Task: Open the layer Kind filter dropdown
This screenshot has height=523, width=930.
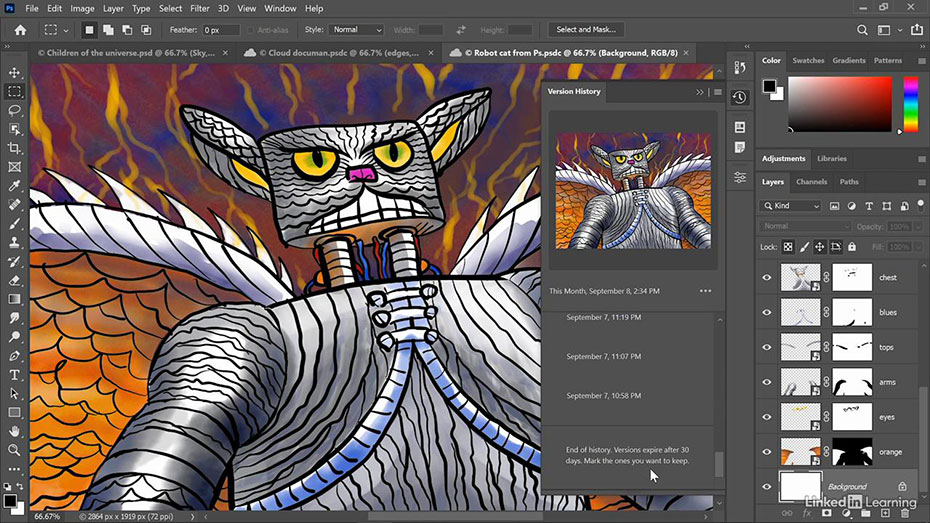Action: [790, 206]
